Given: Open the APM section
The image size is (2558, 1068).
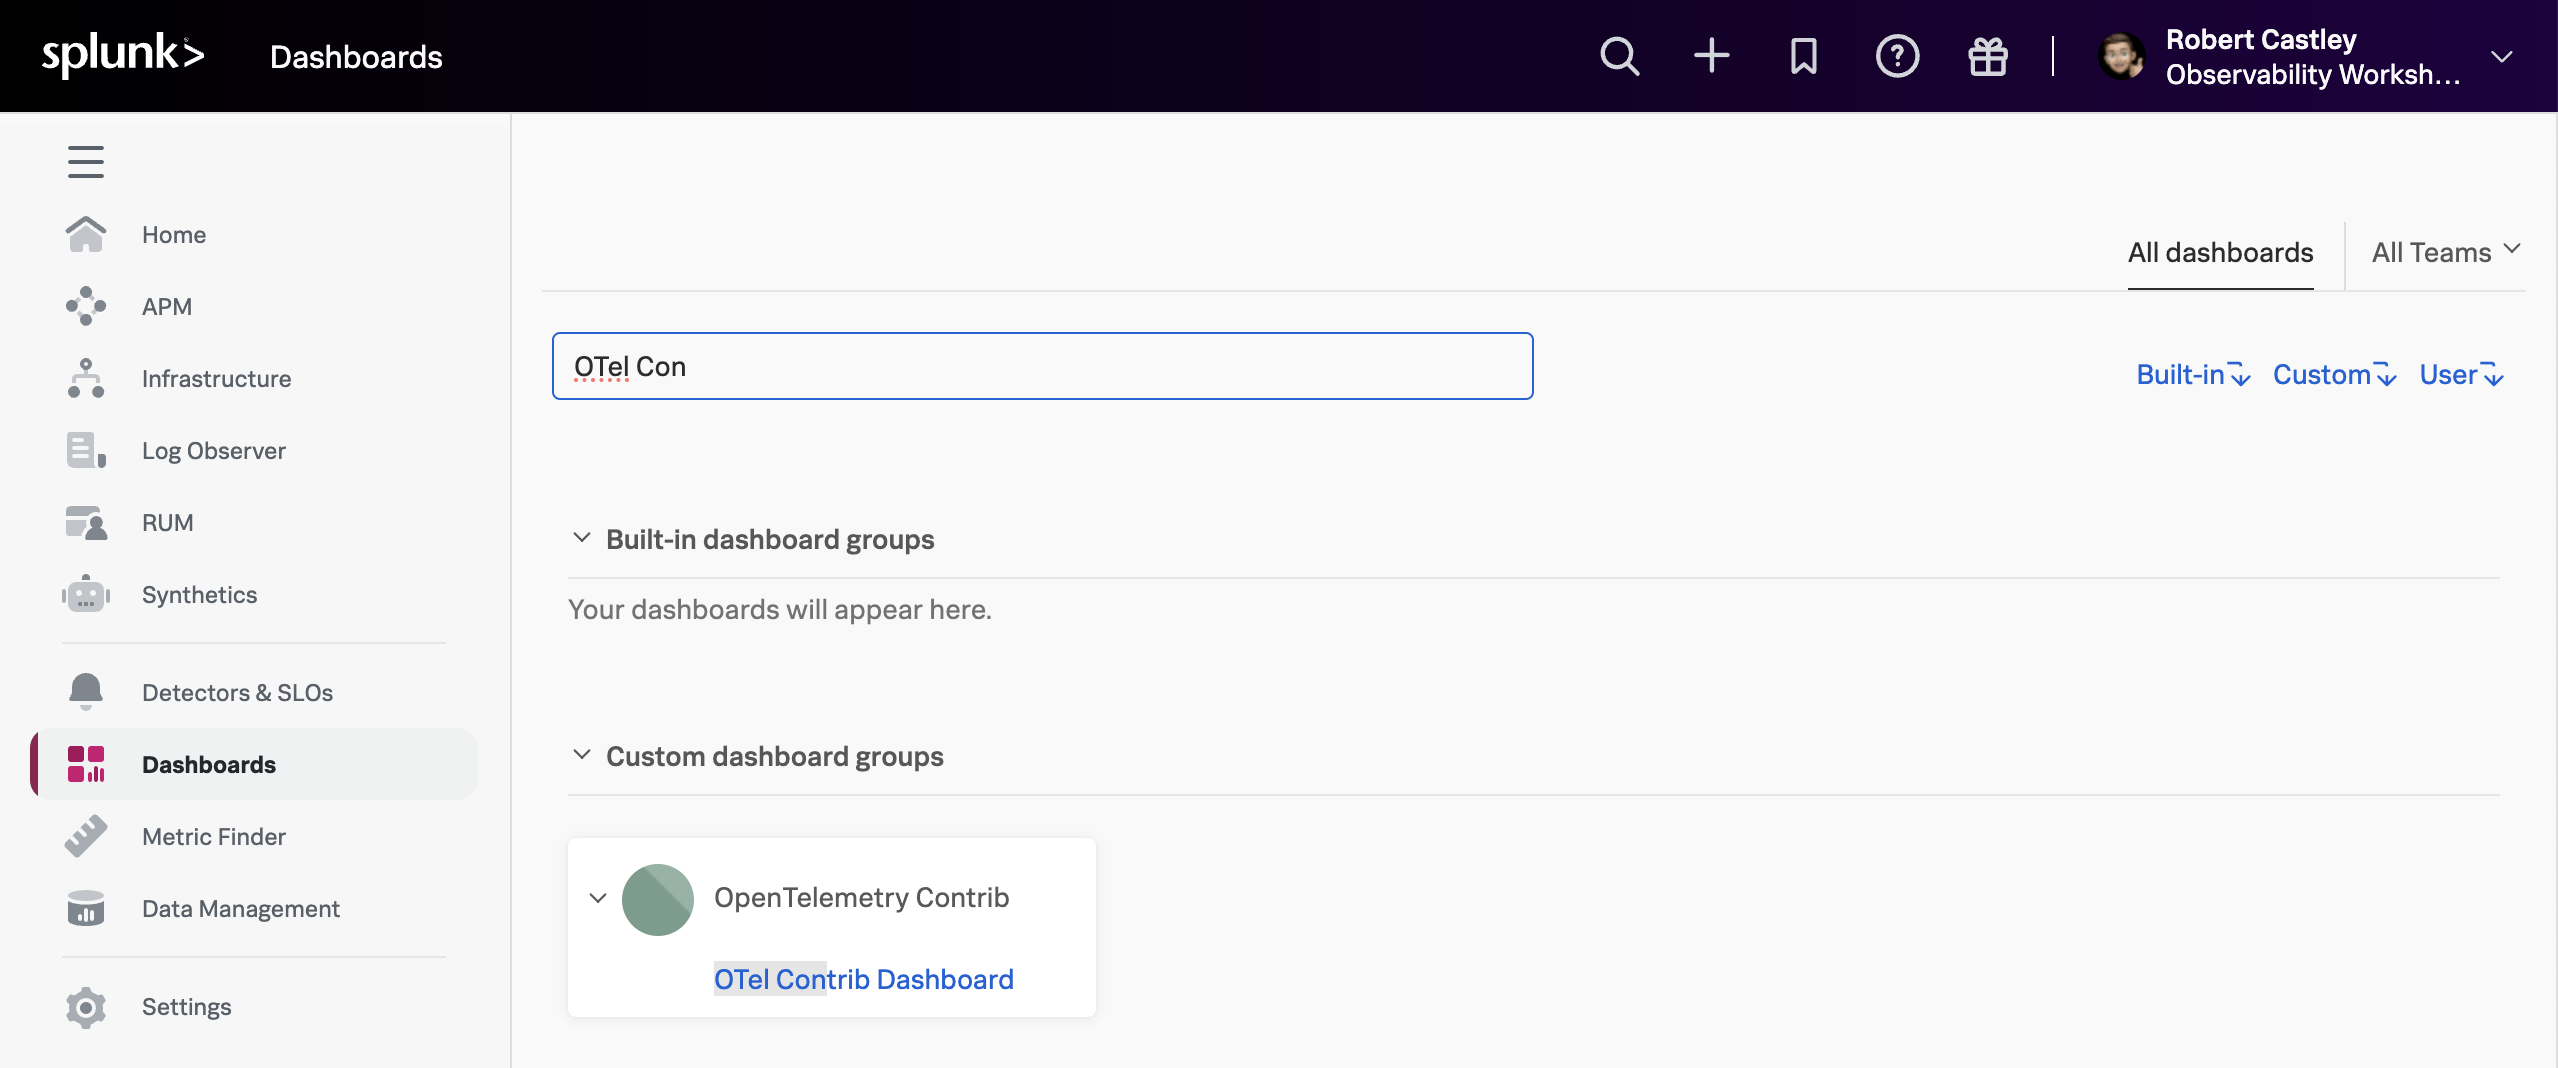Looking at the screenshot, I should tap(167, 306).
